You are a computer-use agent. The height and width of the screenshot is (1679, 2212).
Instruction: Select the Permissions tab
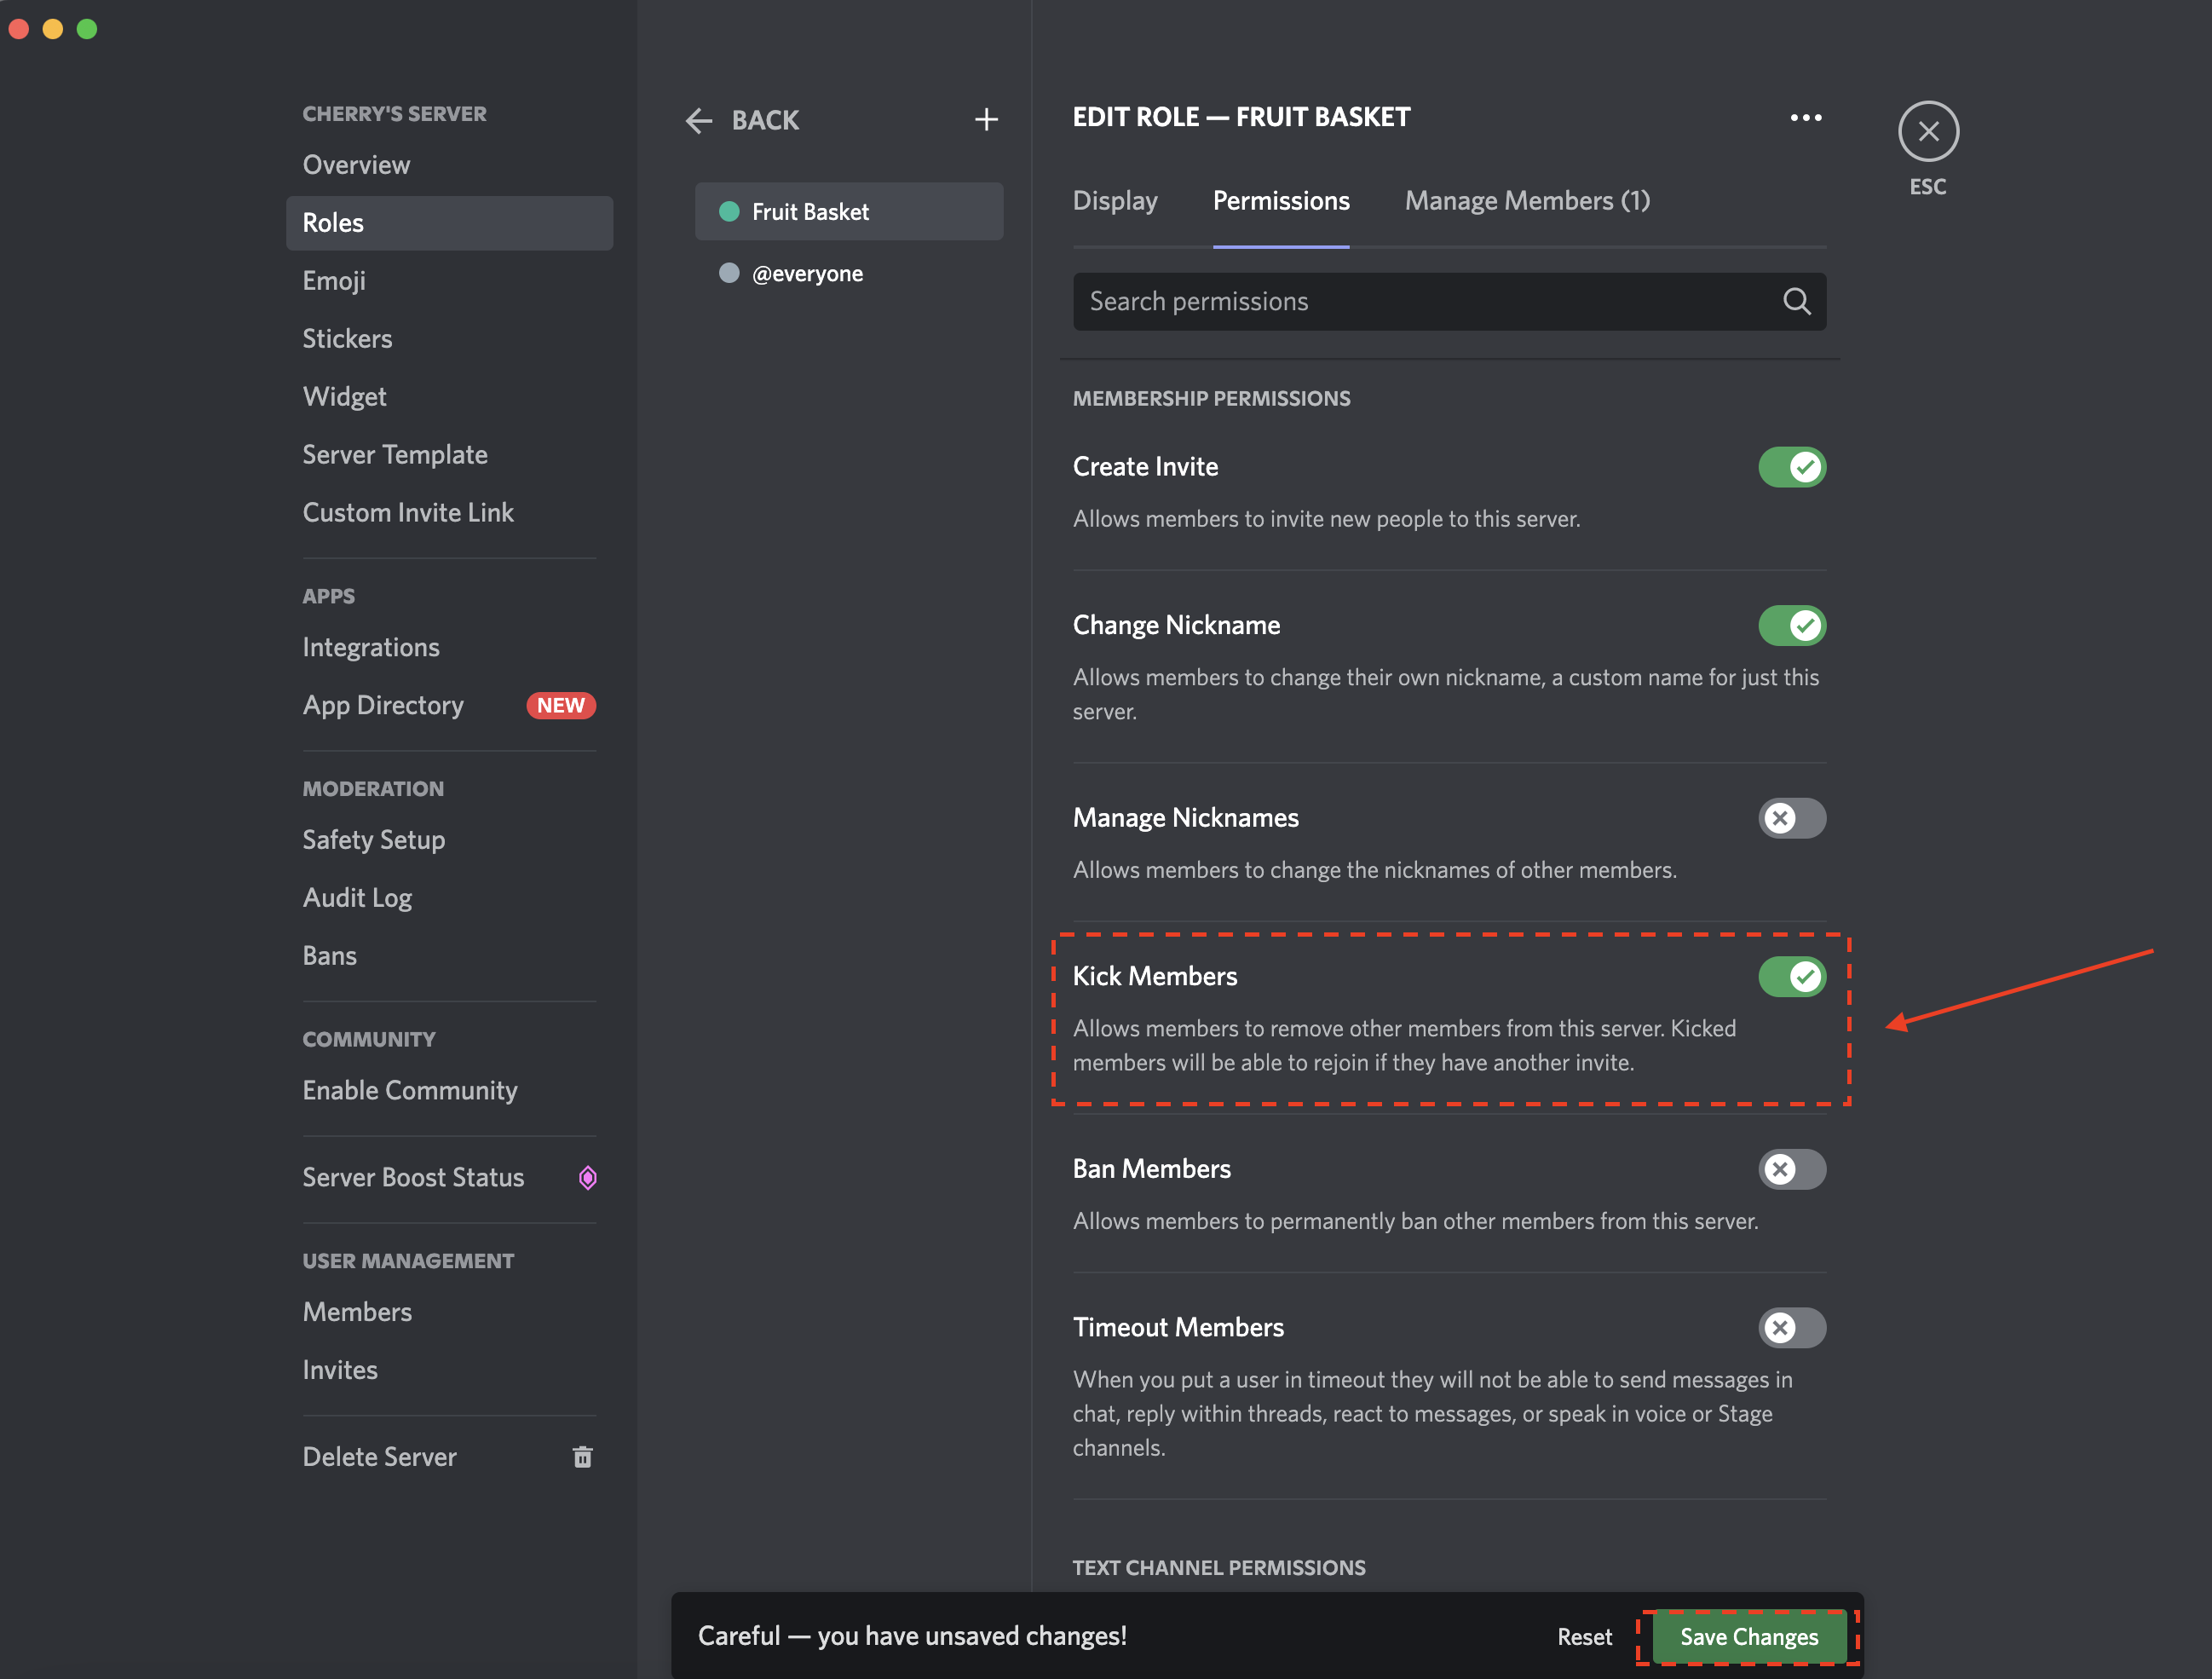(x=1282, y=198)
